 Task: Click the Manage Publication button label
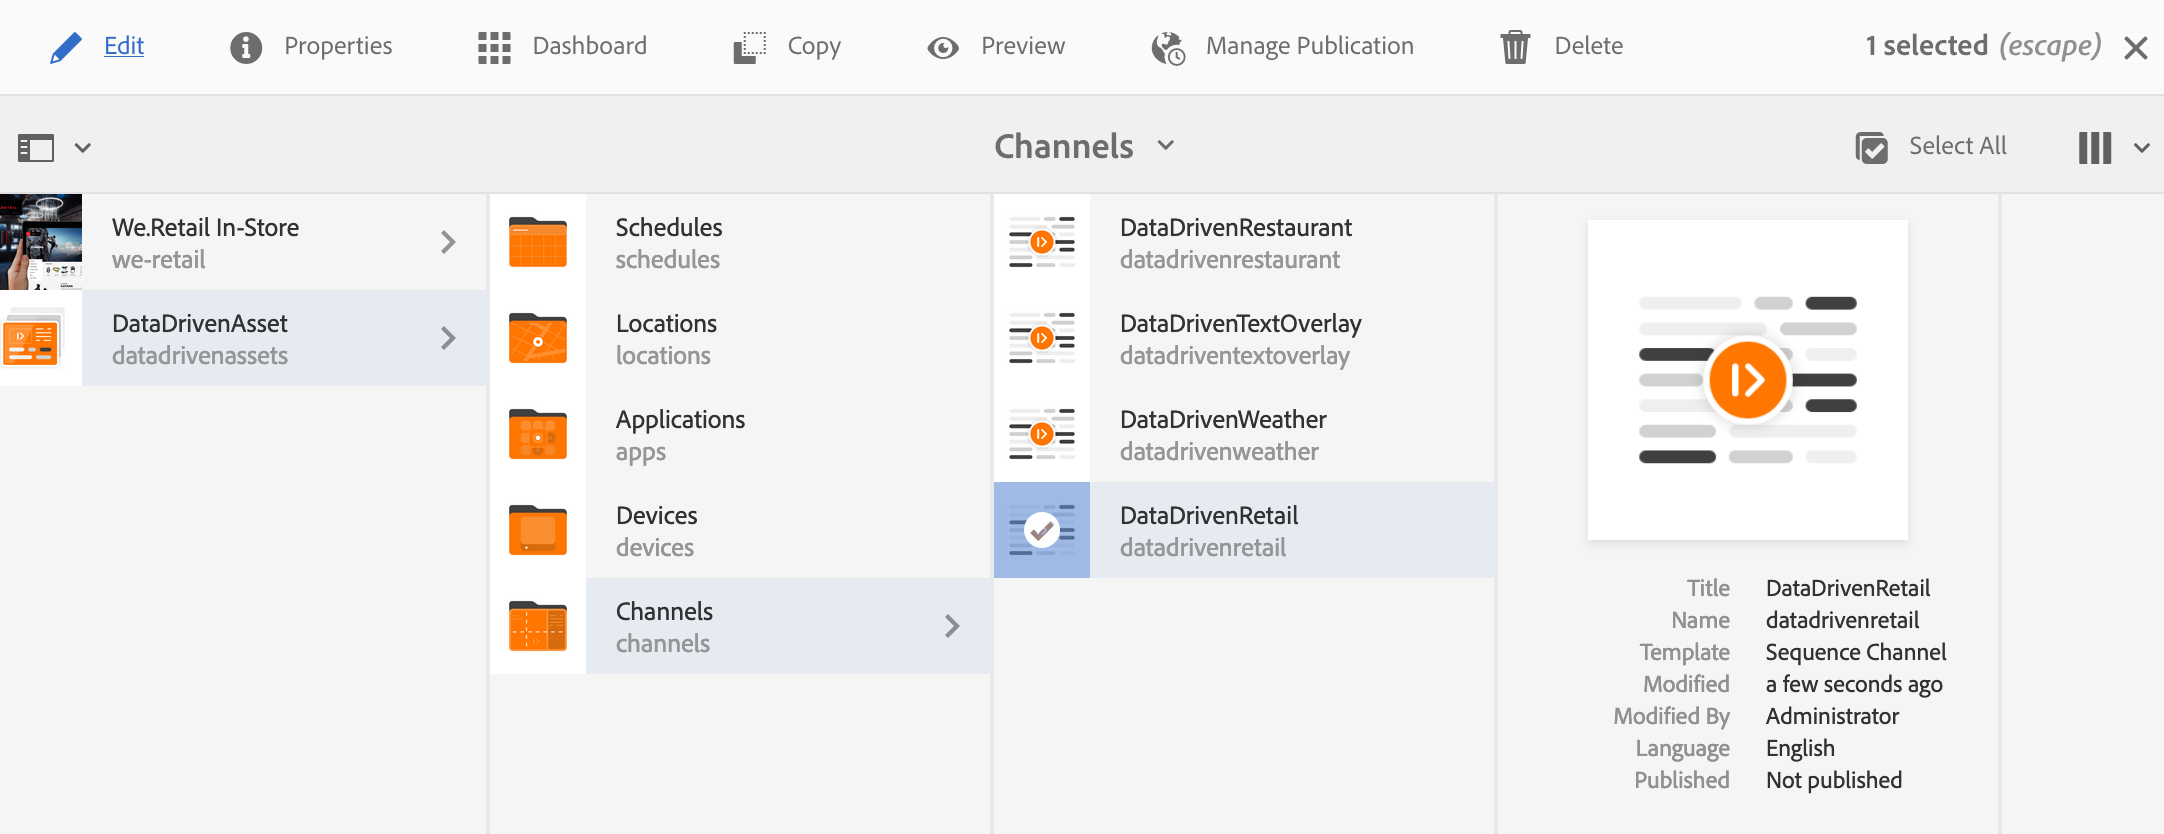pos(1309,46)
